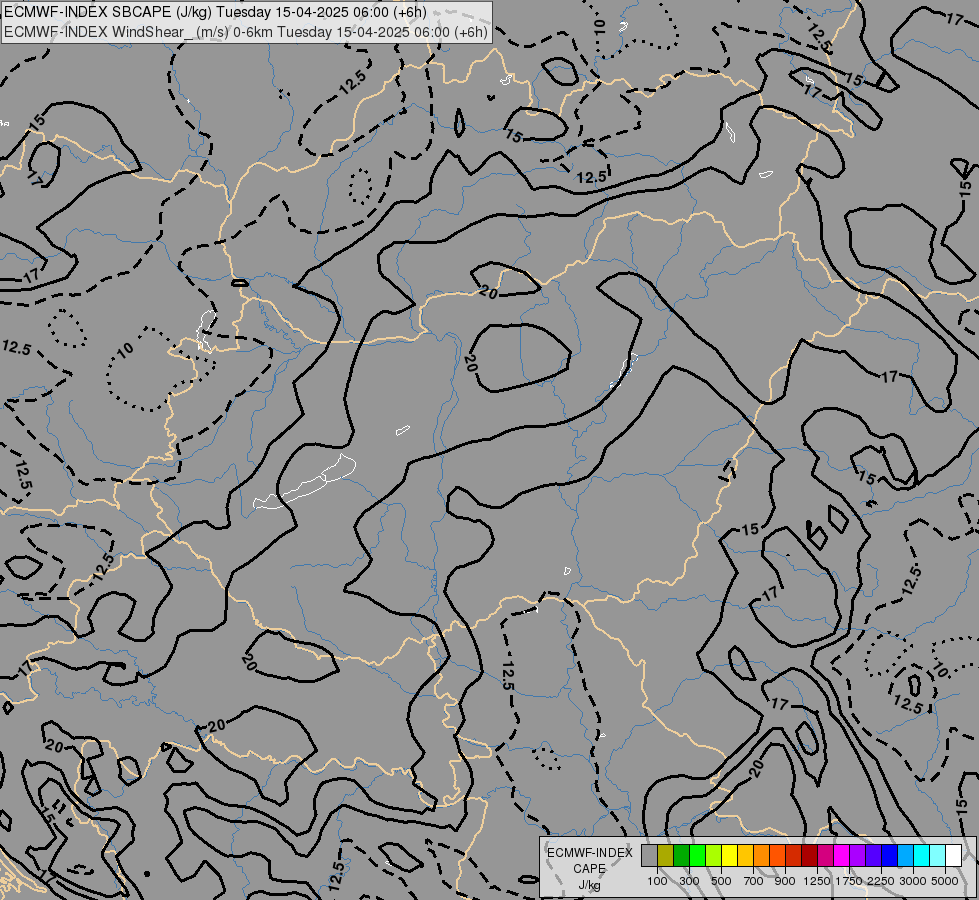The height and width of the screenshot is (900, 979).
Task: Click the '300' legend tick label
Action: point(689,881)
